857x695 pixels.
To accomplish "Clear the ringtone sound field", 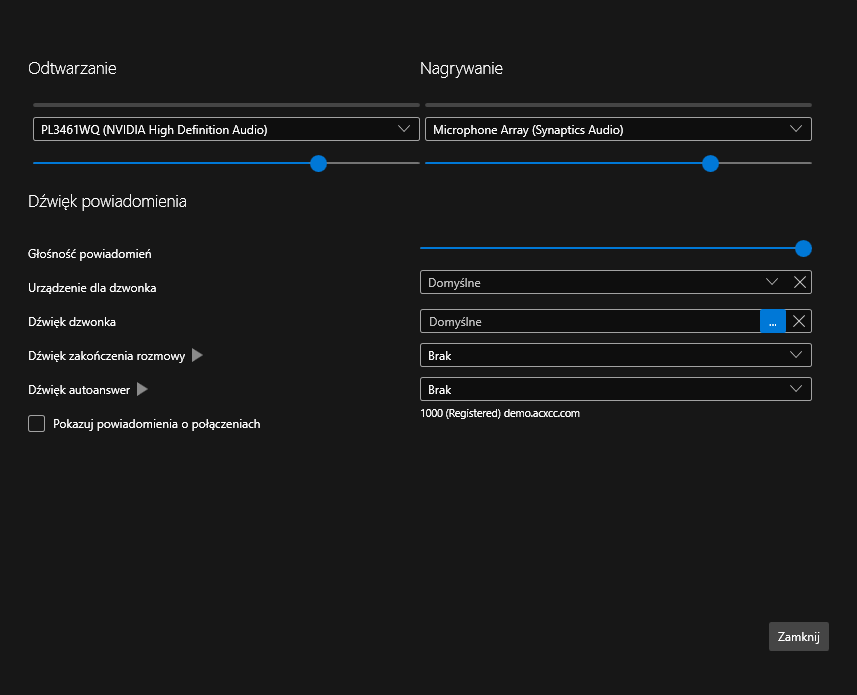I will click(x=798, y=321).
